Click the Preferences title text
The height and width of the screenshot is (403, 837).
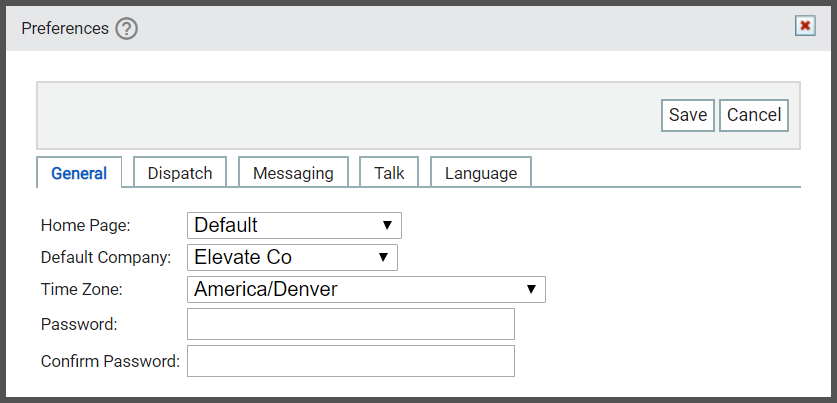tap(65, 28)
